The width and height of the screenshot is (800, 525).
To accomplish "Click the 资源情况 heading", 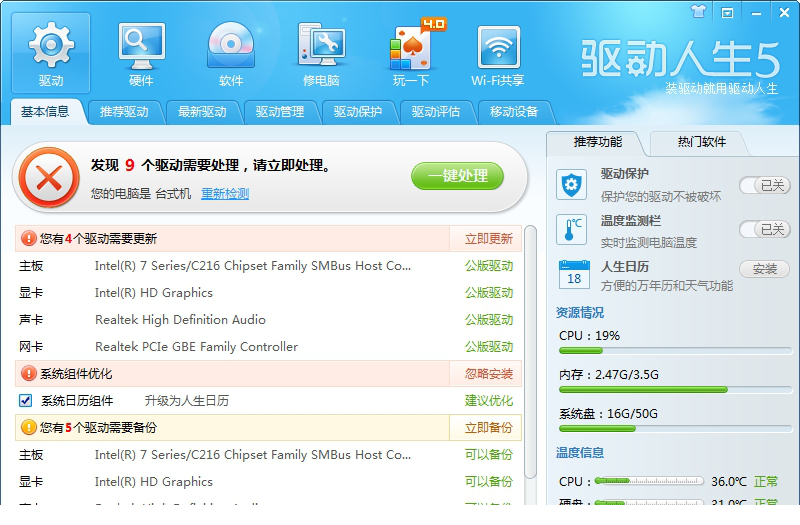I will coord(580,312).
